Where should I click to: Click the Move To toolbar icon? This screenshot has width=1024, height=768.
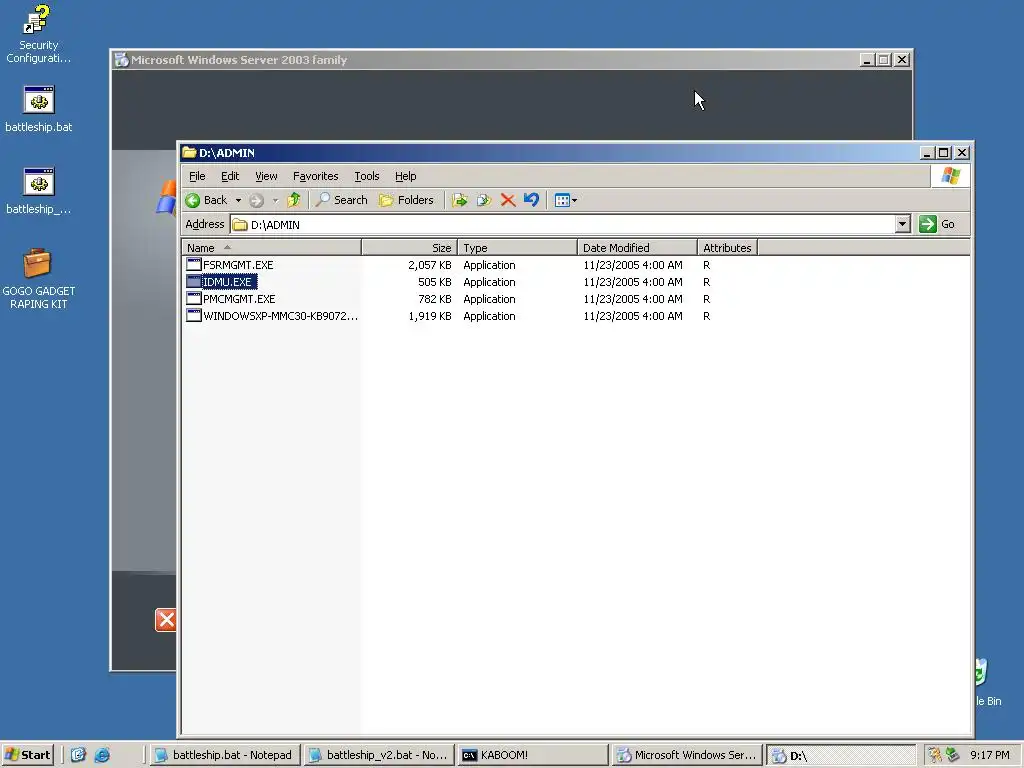coord(460,200)
